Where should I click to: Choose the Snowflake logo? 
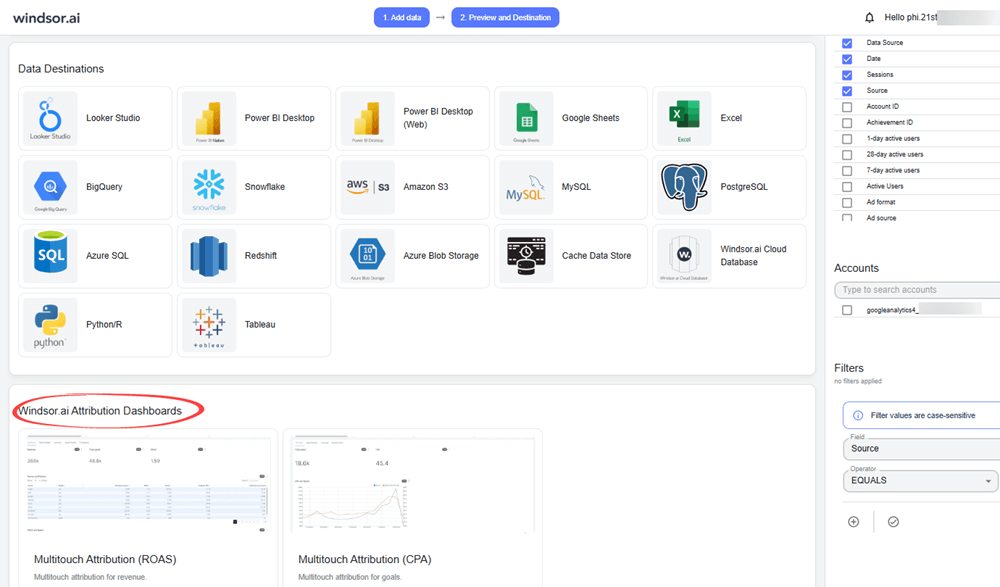click(209, 187)
